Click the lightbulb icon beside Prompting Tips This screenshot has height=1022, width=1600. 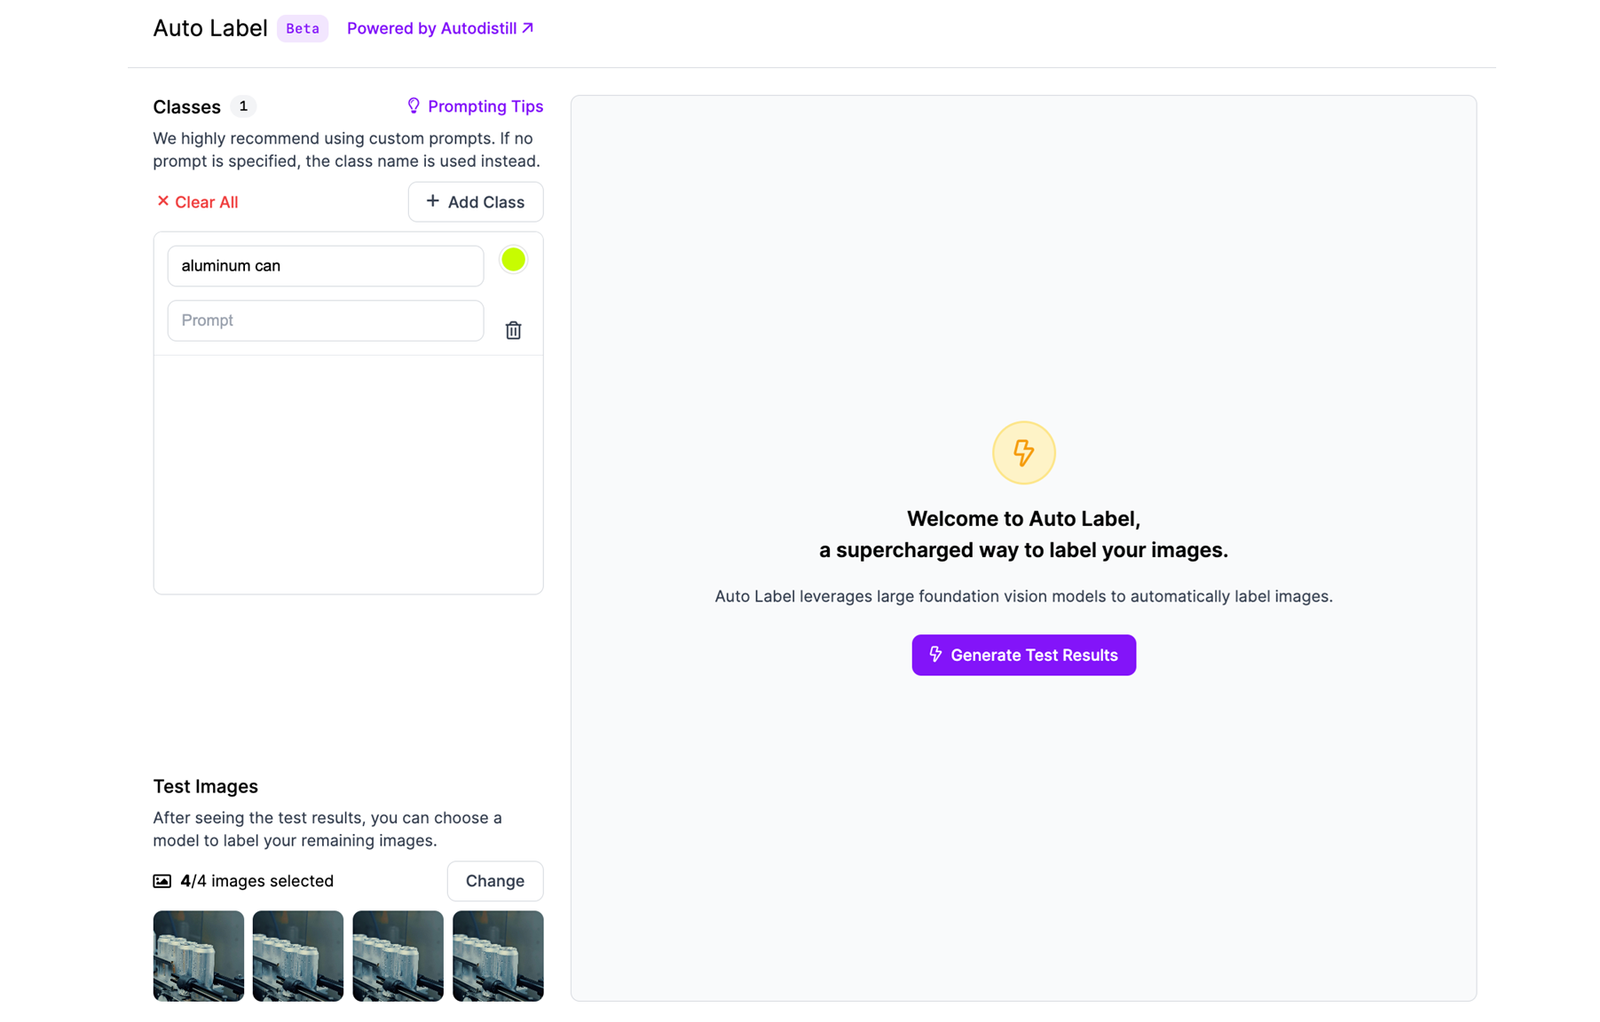click(x=413, y=106)
